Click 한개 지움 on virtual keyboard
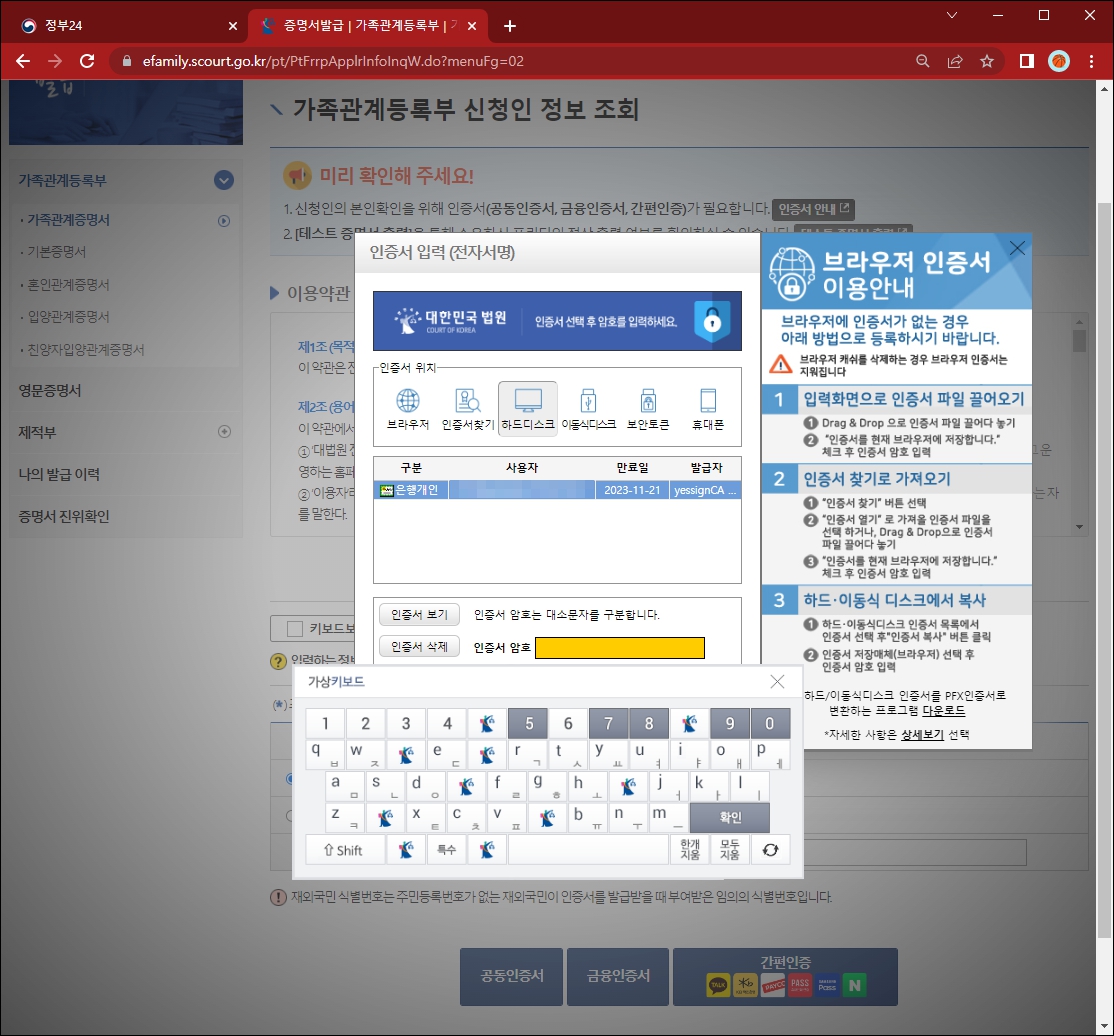This screenshot has height=1036, width=1114. (x=690, y=850)
